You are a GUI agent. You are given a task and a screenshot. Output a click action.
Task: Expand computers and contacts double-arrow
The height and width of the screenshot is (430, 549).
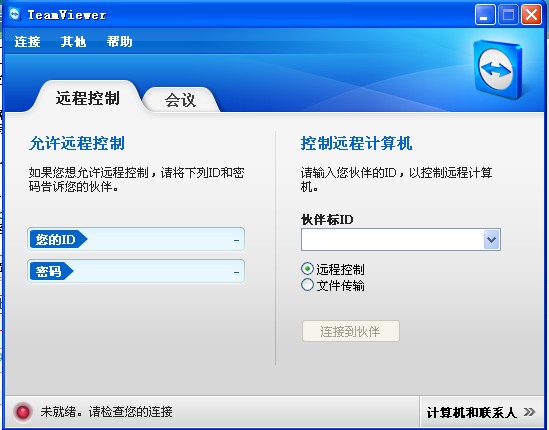[529, 412]
